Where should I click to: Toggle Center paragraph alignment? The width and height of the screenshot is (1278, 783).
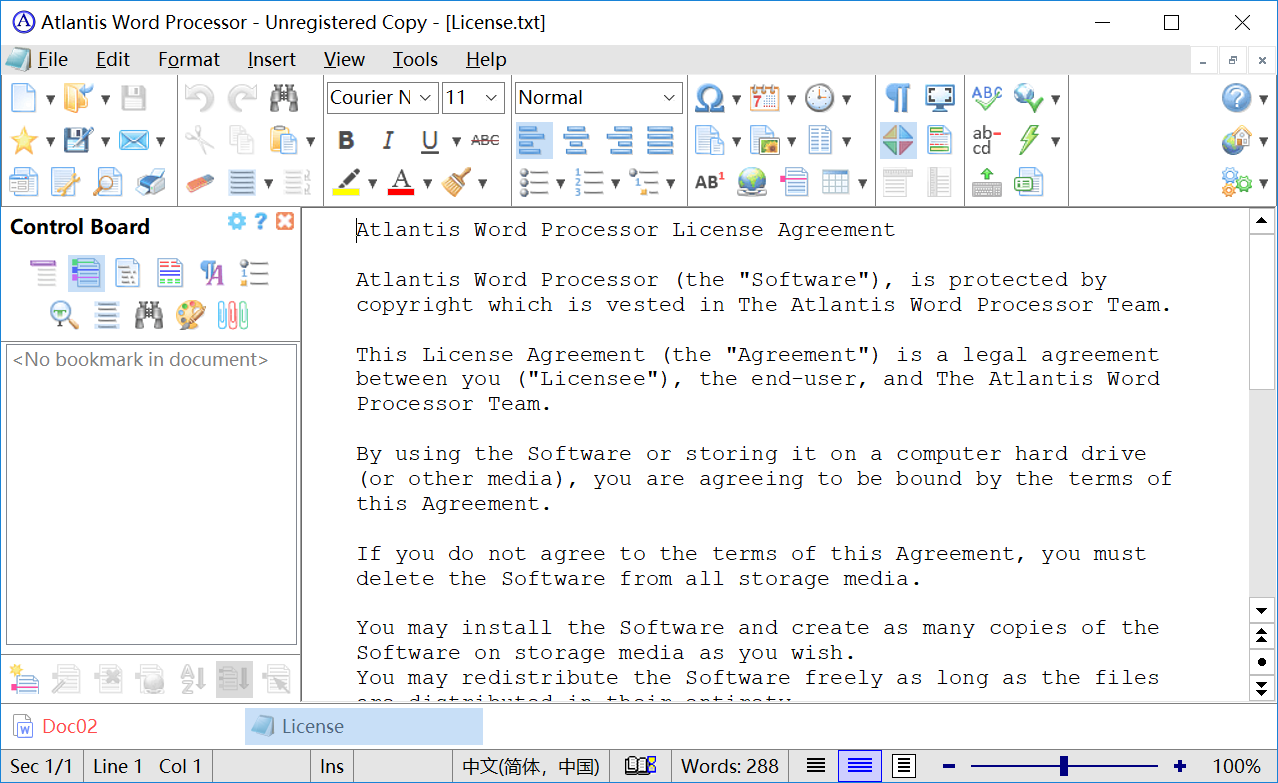[x=576, y=140]
